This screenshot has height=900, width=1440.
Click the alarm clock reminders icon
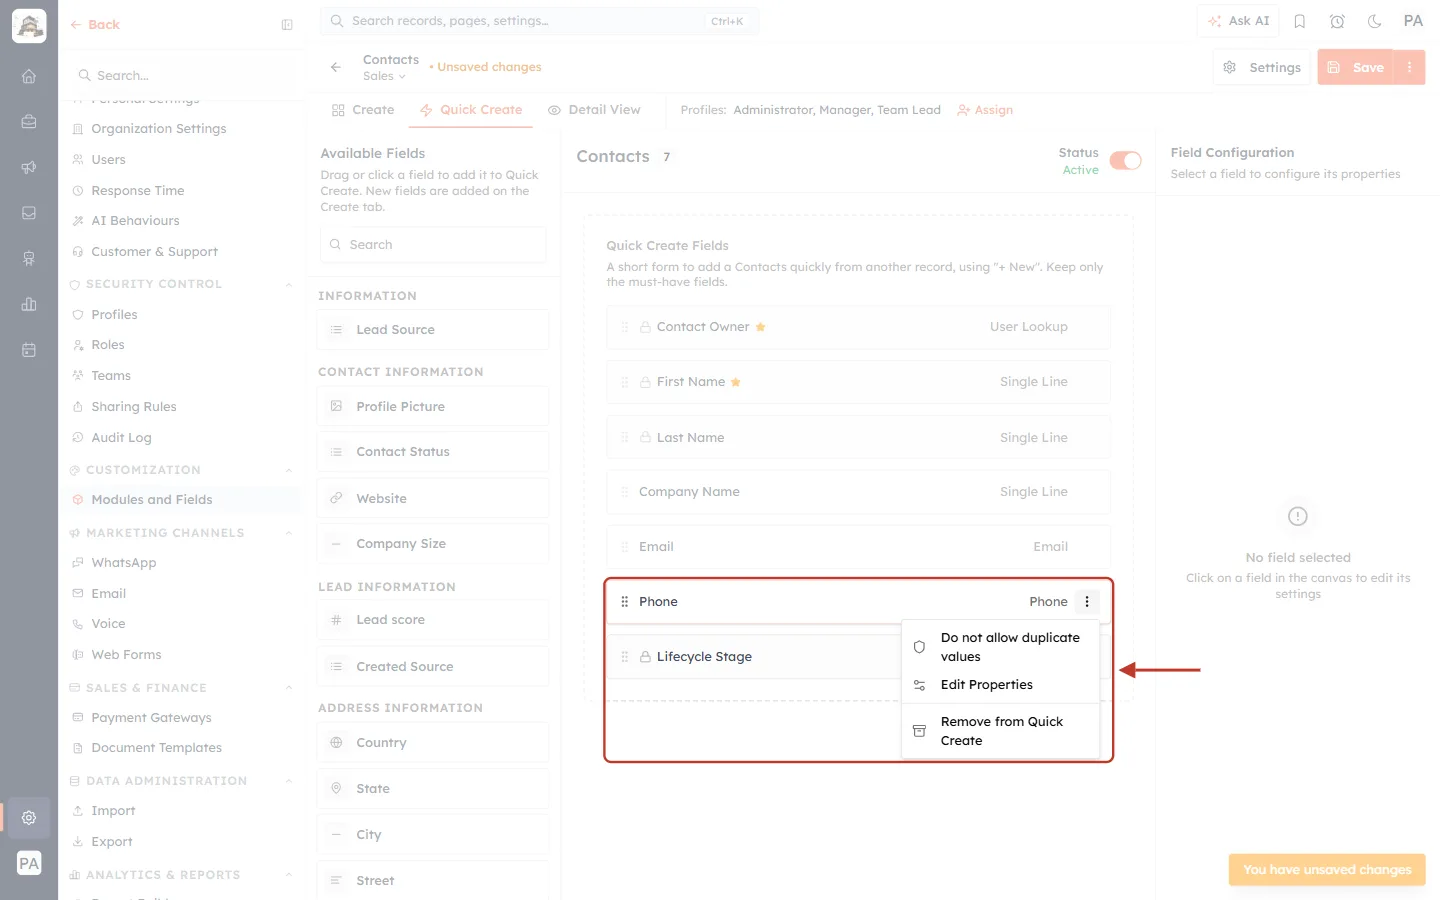click(1337, 21)
